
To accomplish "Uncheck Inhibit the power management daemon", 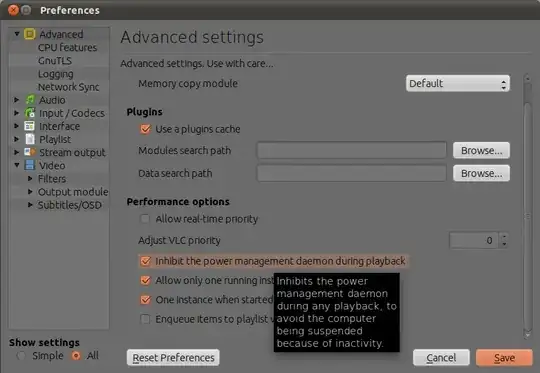I will coord(145,261).
